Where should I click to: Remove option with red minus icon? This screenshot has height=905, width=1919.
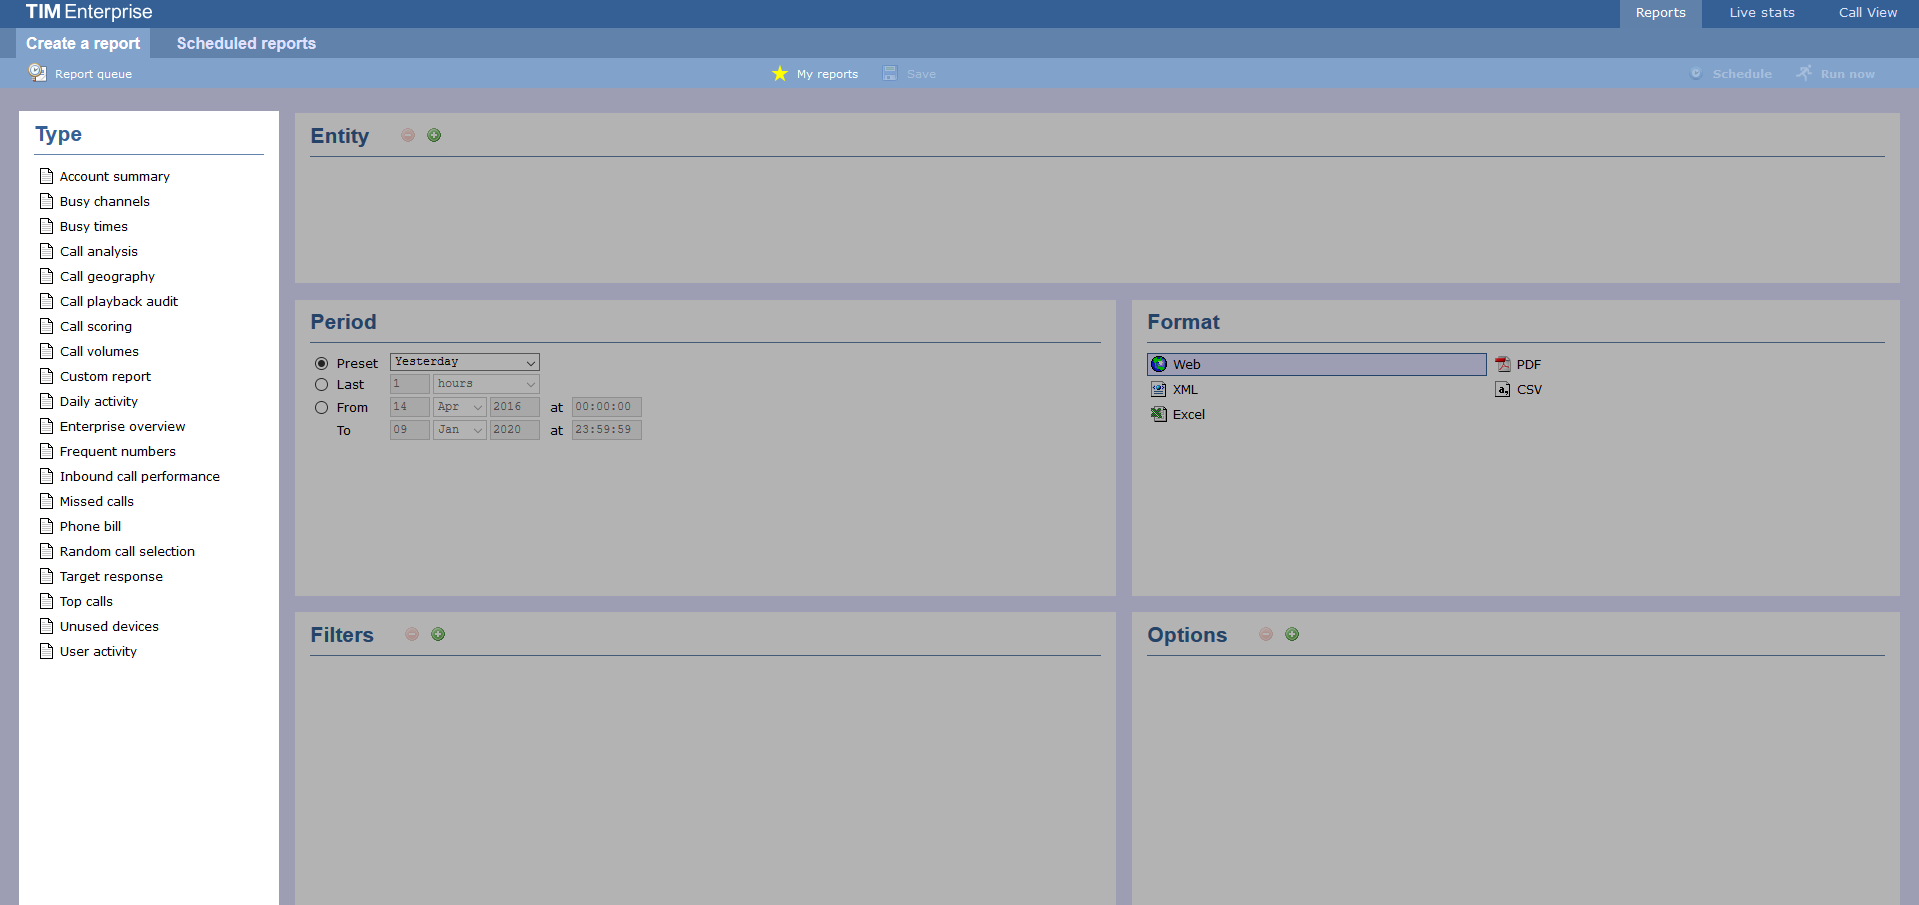(x=1266, y=634)
